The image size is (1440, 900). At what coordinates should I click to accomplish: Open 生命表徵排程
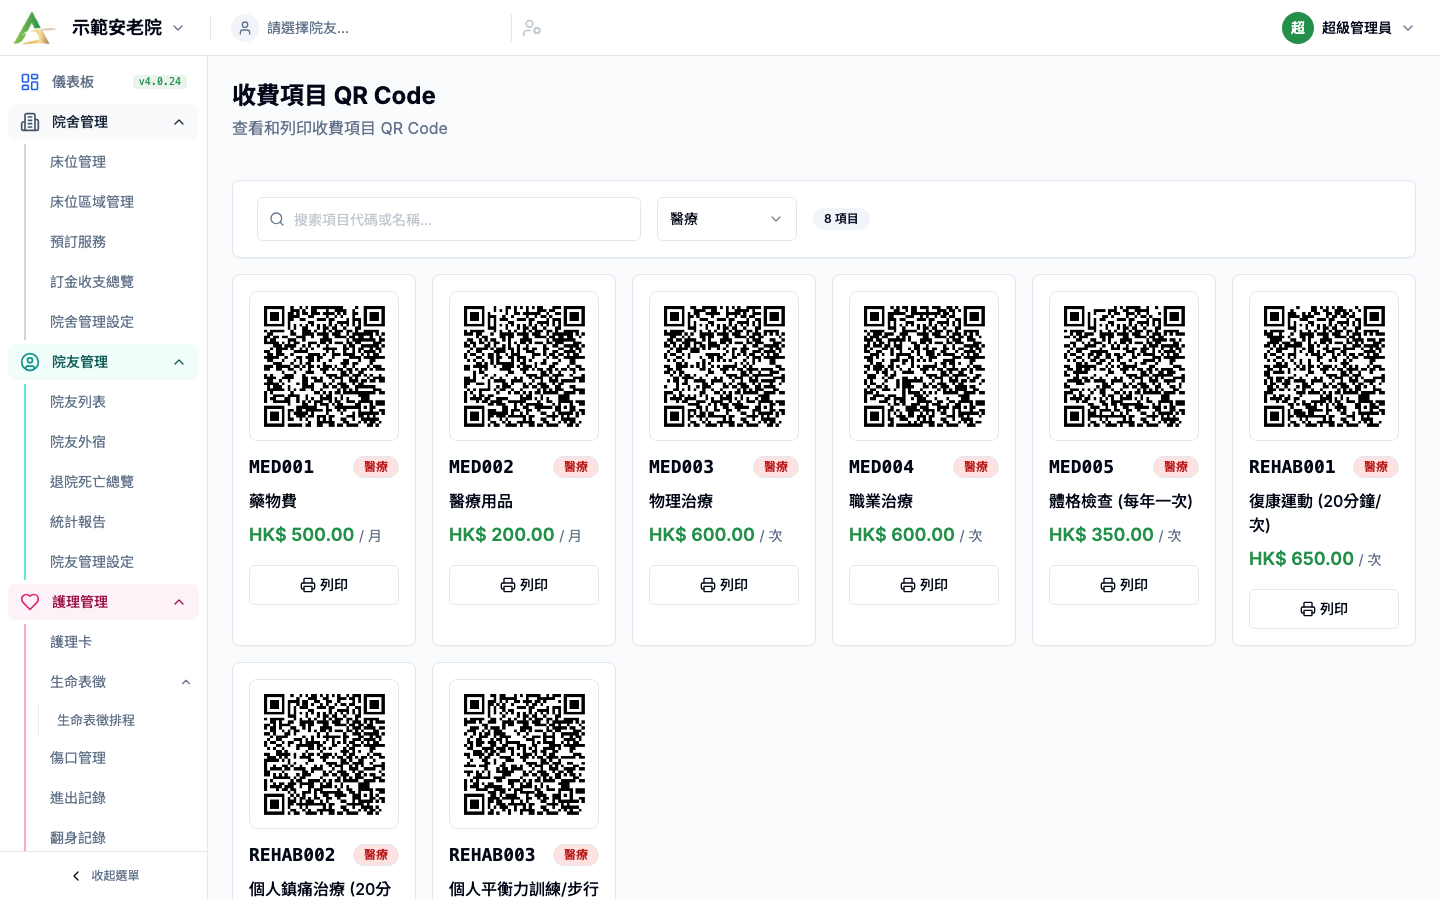(96, 720)
